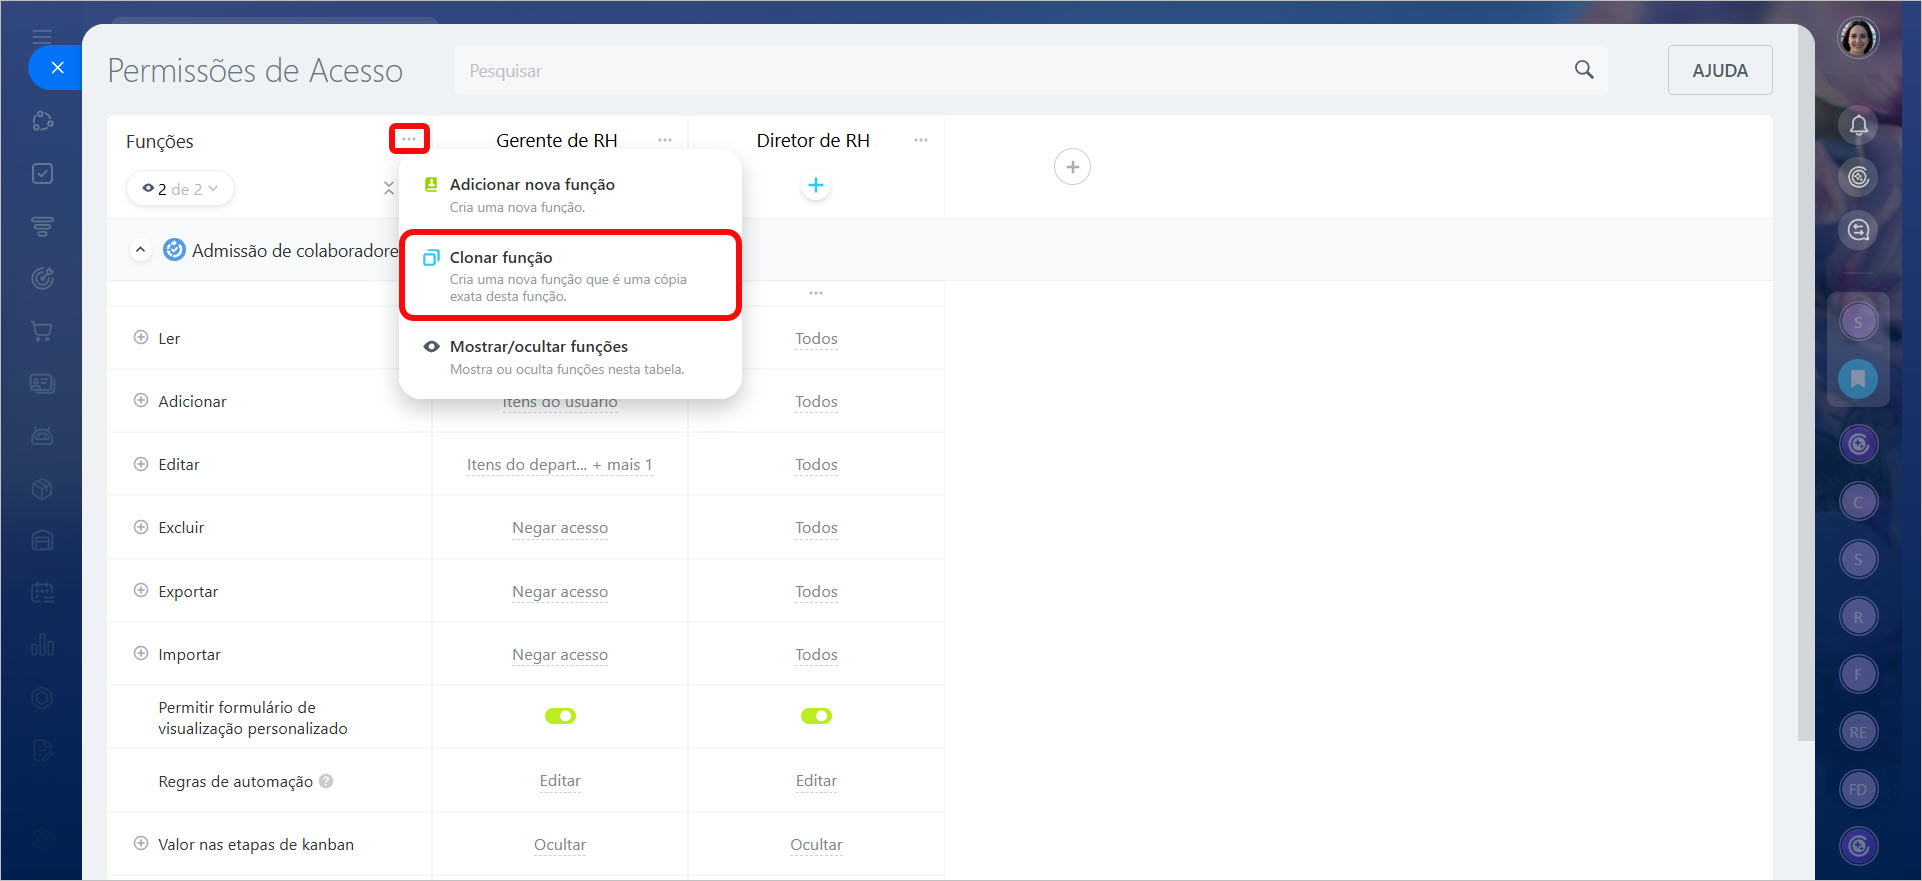Screen dimensions: 1922x881
Task: Expand the Importar permission row
Action: point(141,654)
